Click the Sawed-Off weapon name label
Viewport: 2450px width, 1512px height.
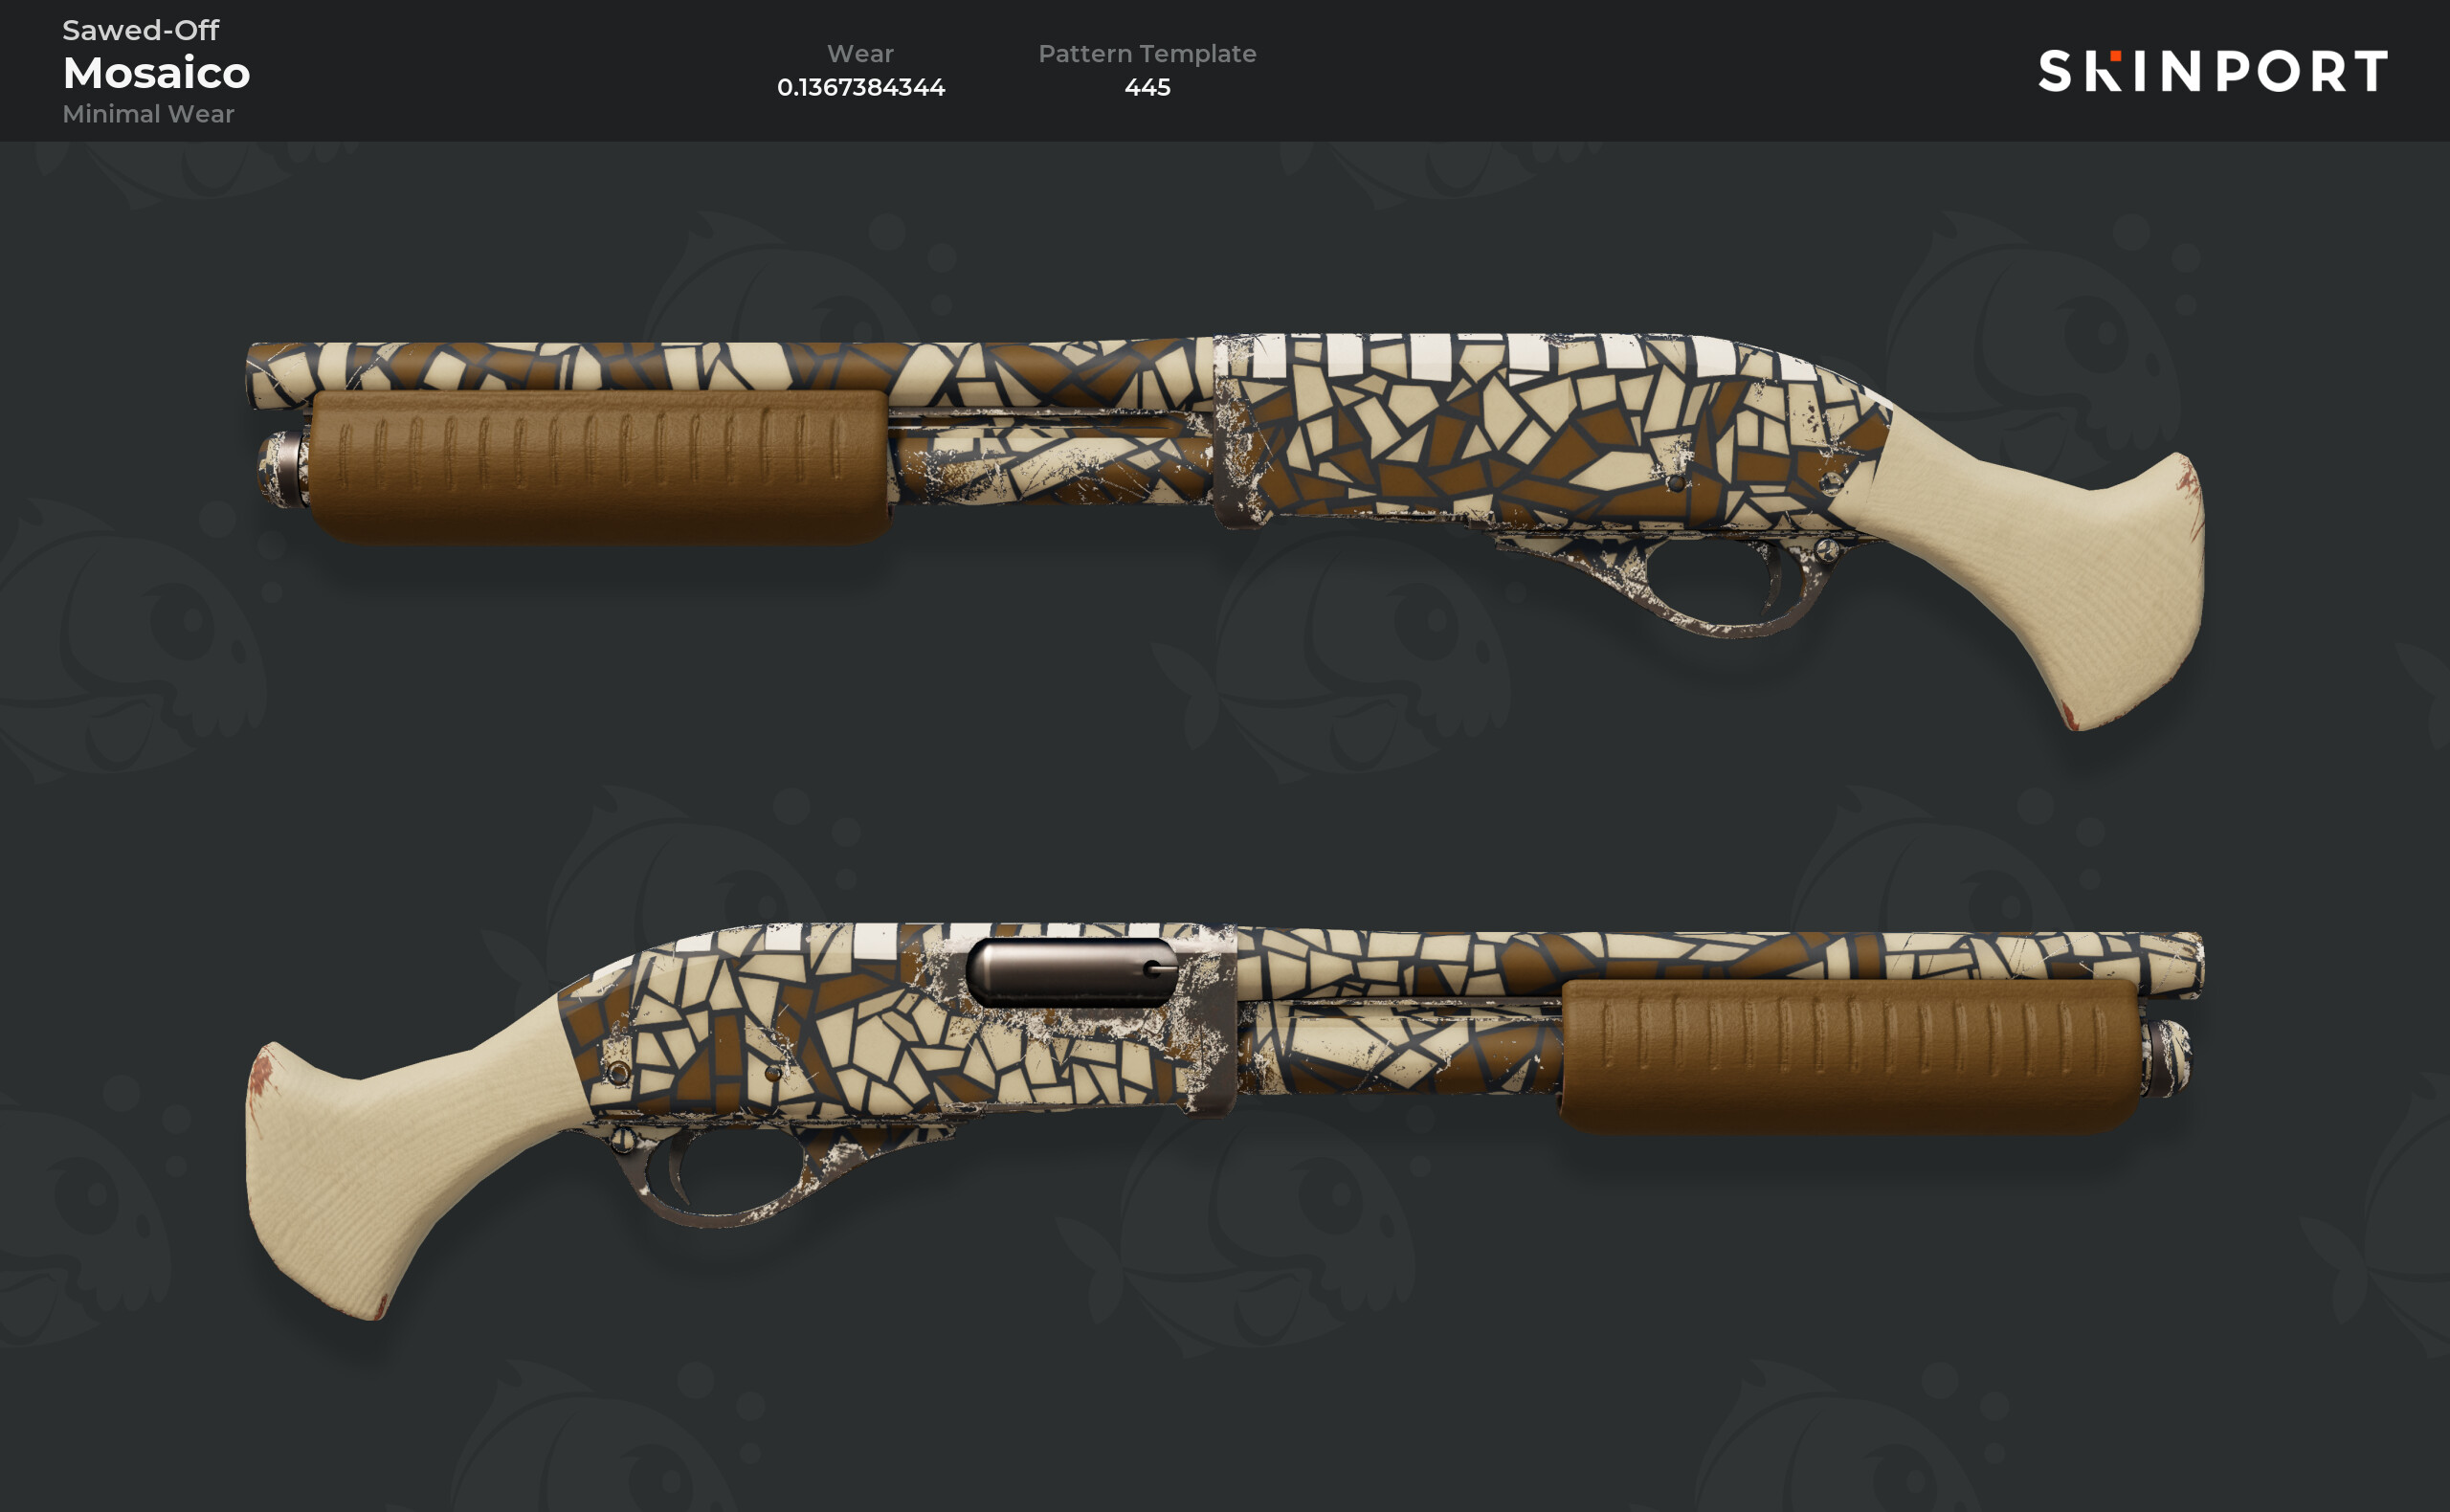click(x=140, y=30)
